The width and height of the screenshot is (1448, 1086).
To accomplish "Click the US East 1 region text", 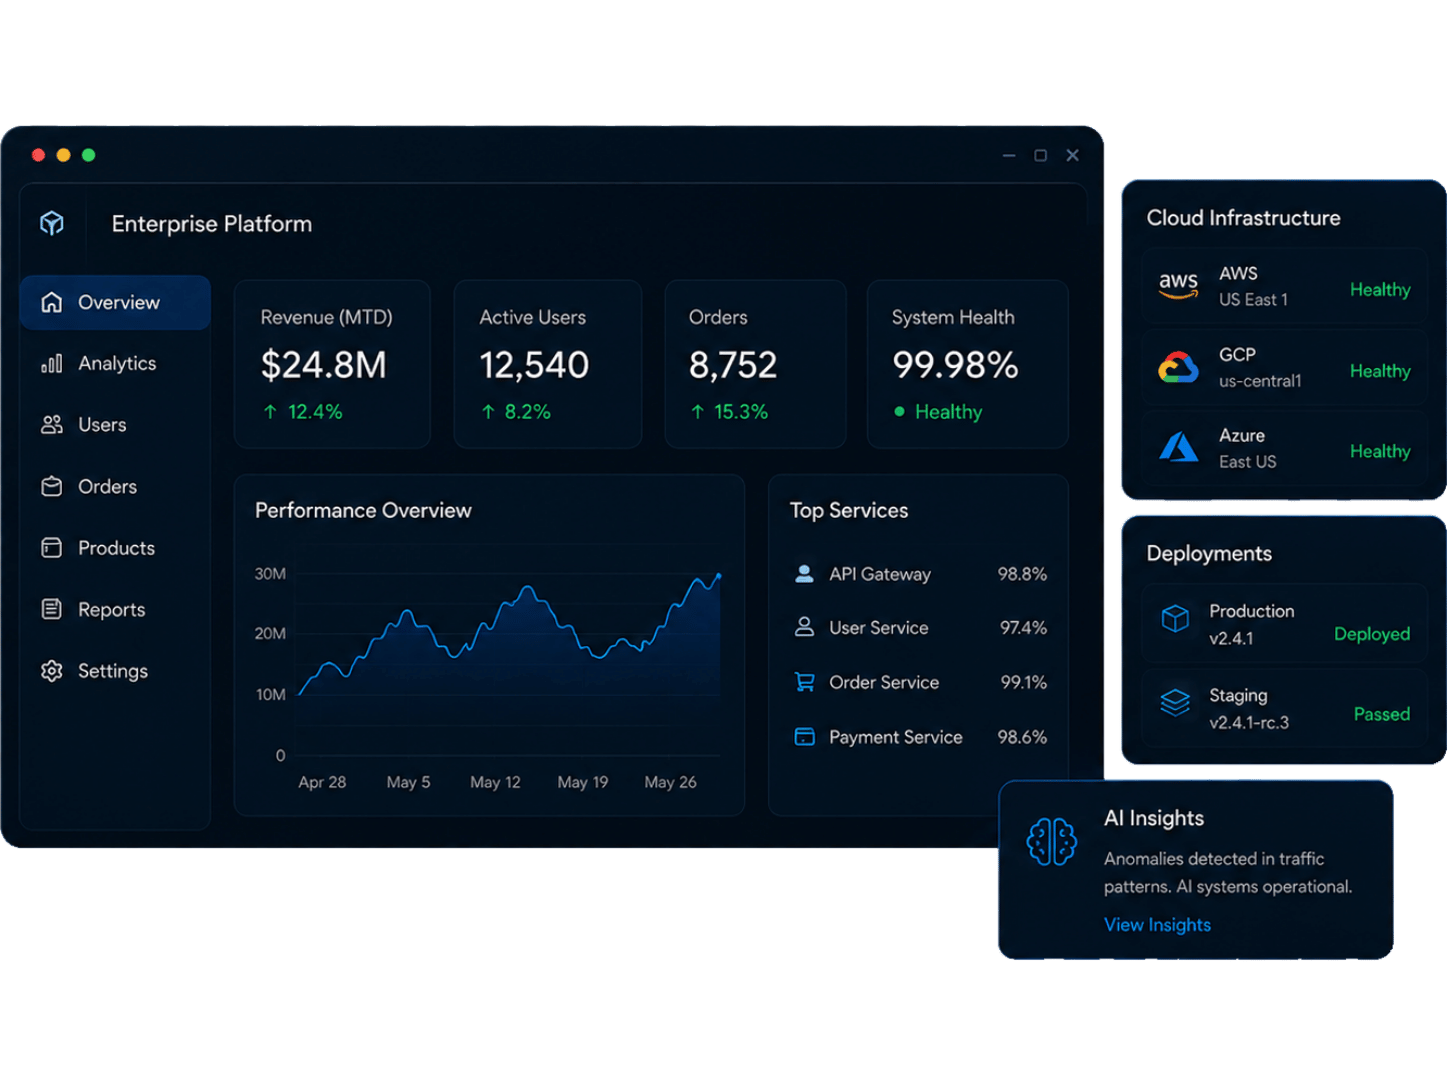I will pyautogui.click(x=1253, y=300).
